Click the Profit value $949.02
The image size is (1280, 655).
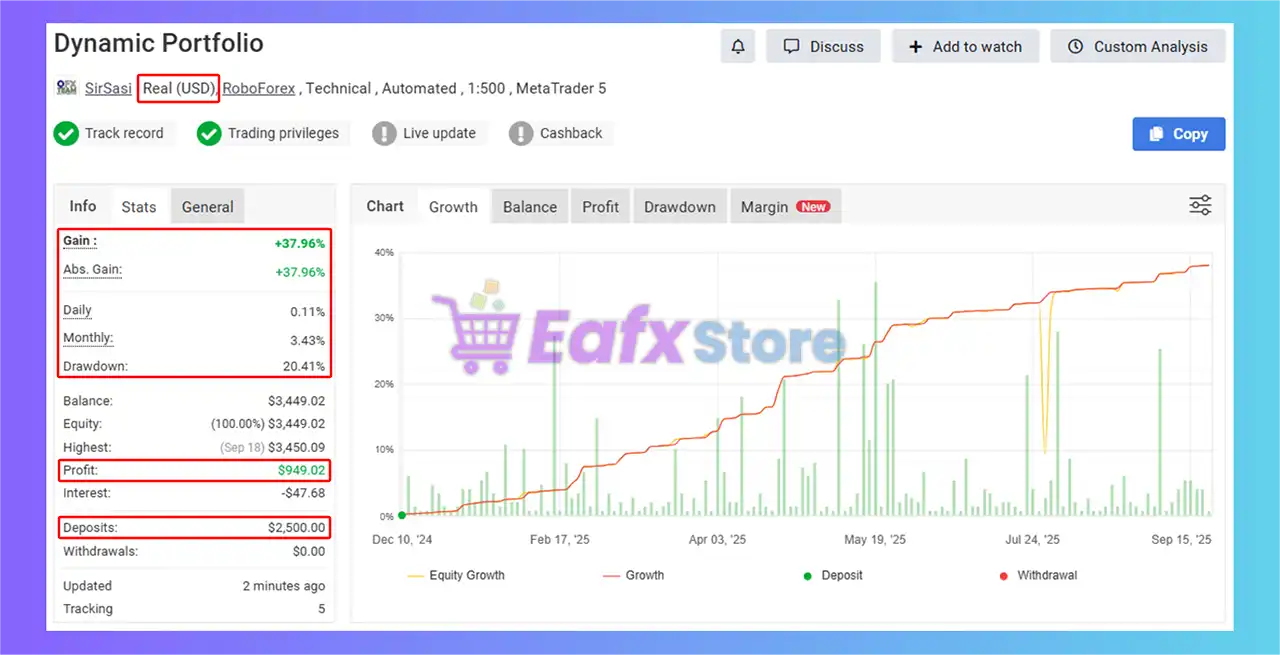(301, 470)
